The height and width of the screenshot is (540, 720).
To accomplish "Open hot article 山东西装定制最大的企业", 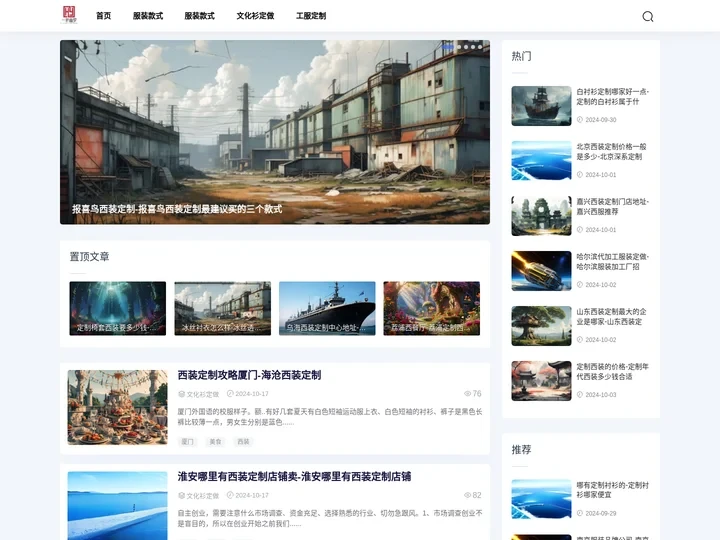I will (x=612, y=317).
